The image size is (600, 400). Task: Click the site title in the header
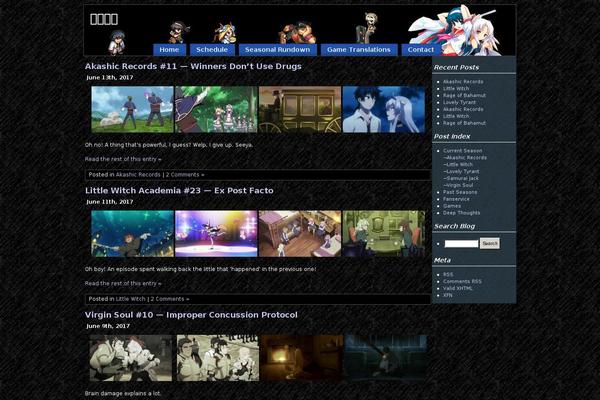tap(104, 19)
